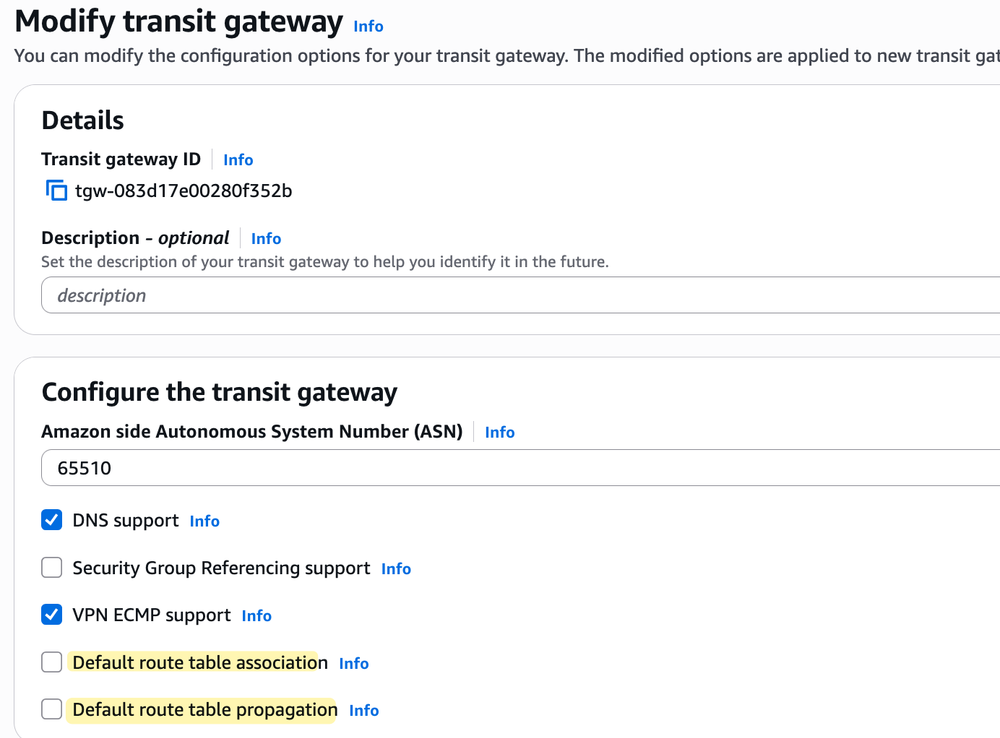Viewport: 1000px width, 738px height.
Task: View Info for VPN ECMP support
Action: coord(256,615)
